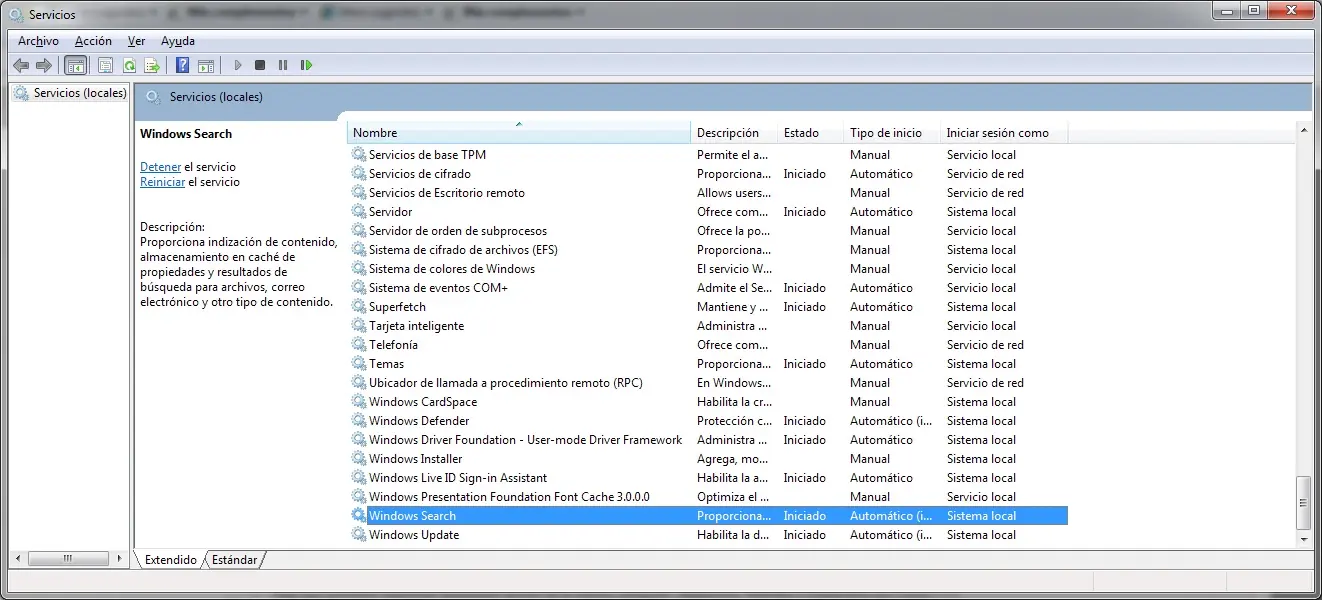Viewport: 1322px width, 600px height.
Task: Open the Properties toolbar icon
Action: [x=105, y=65]
